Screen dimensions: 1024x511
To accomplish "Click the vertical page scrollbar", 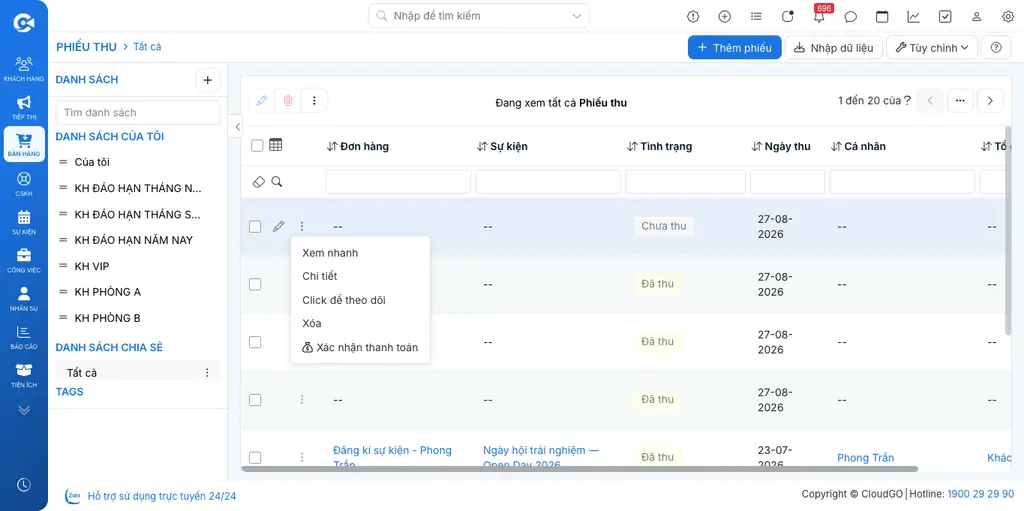I will coord(1008,229).
